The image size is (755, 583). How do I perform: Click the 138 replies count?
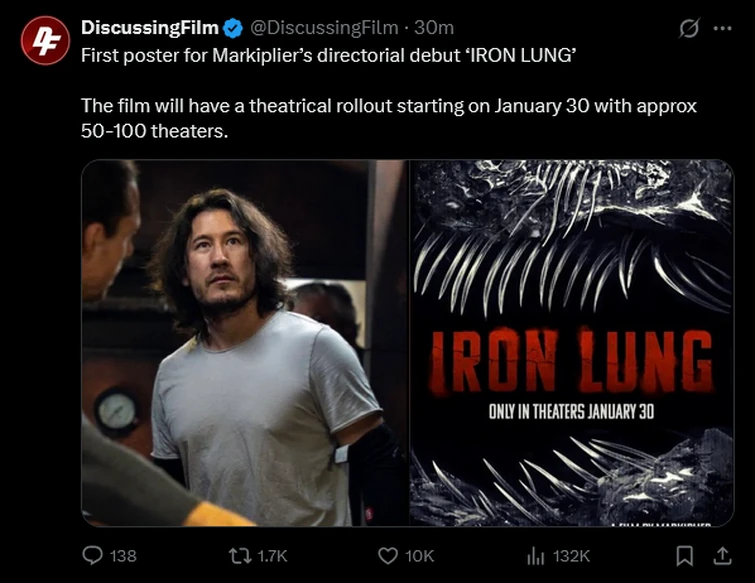tap(122, 555)
